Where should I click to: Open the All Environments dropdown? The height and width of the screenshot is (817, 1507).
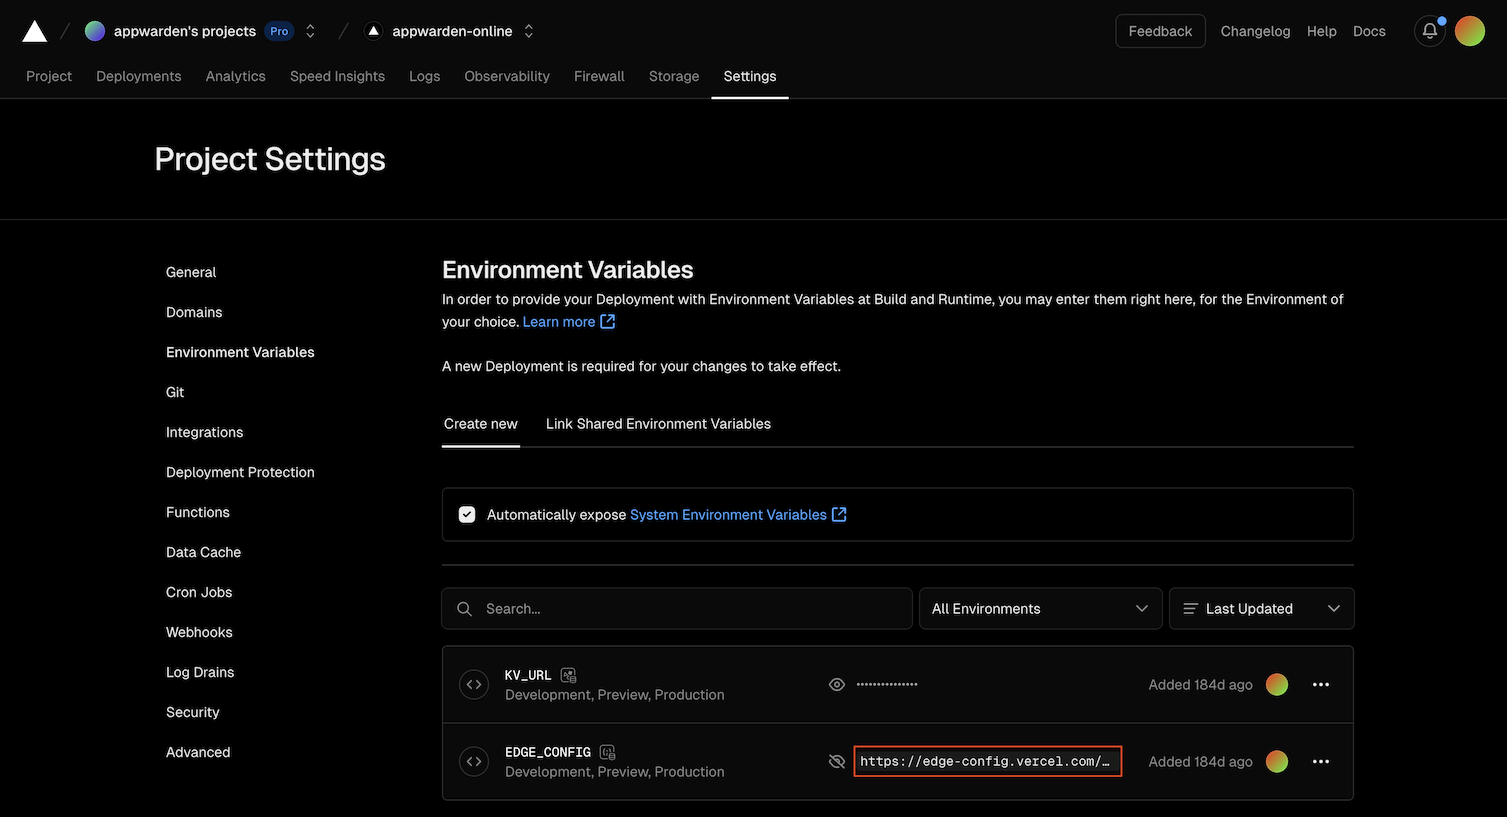click(1040, 608)
